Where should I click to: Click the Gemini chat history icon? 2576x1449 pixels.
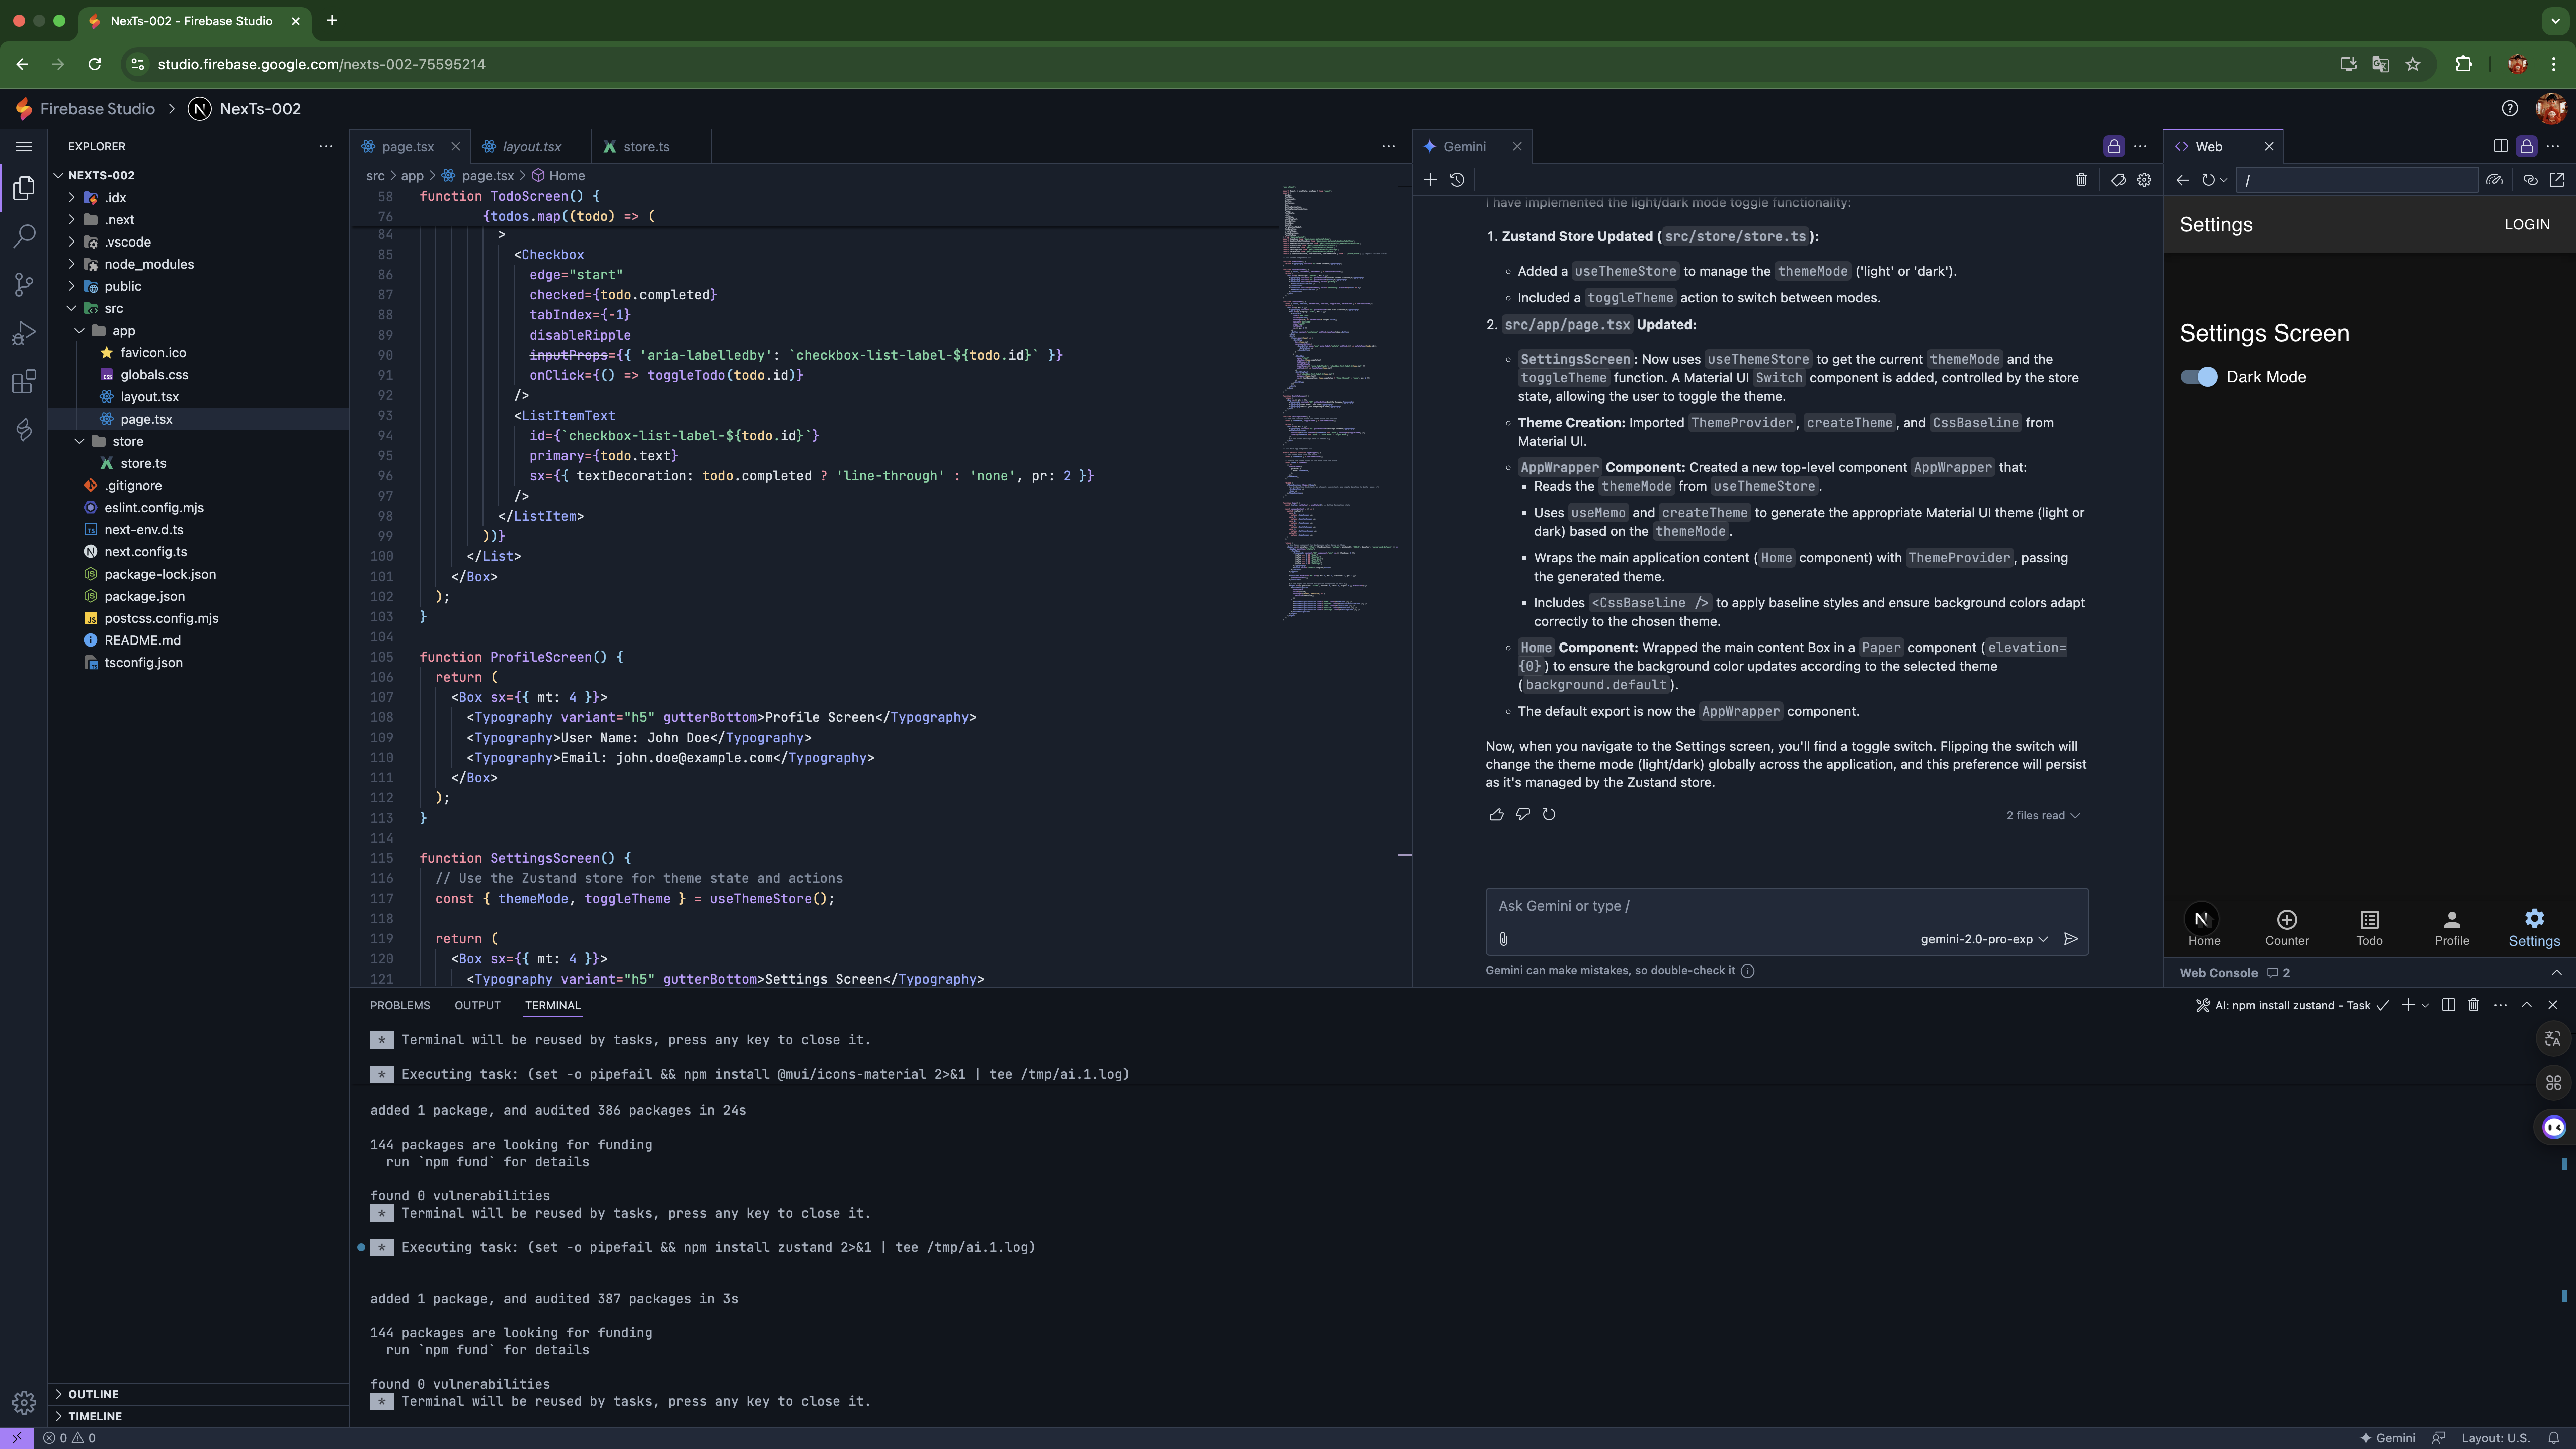[1457, 180]
